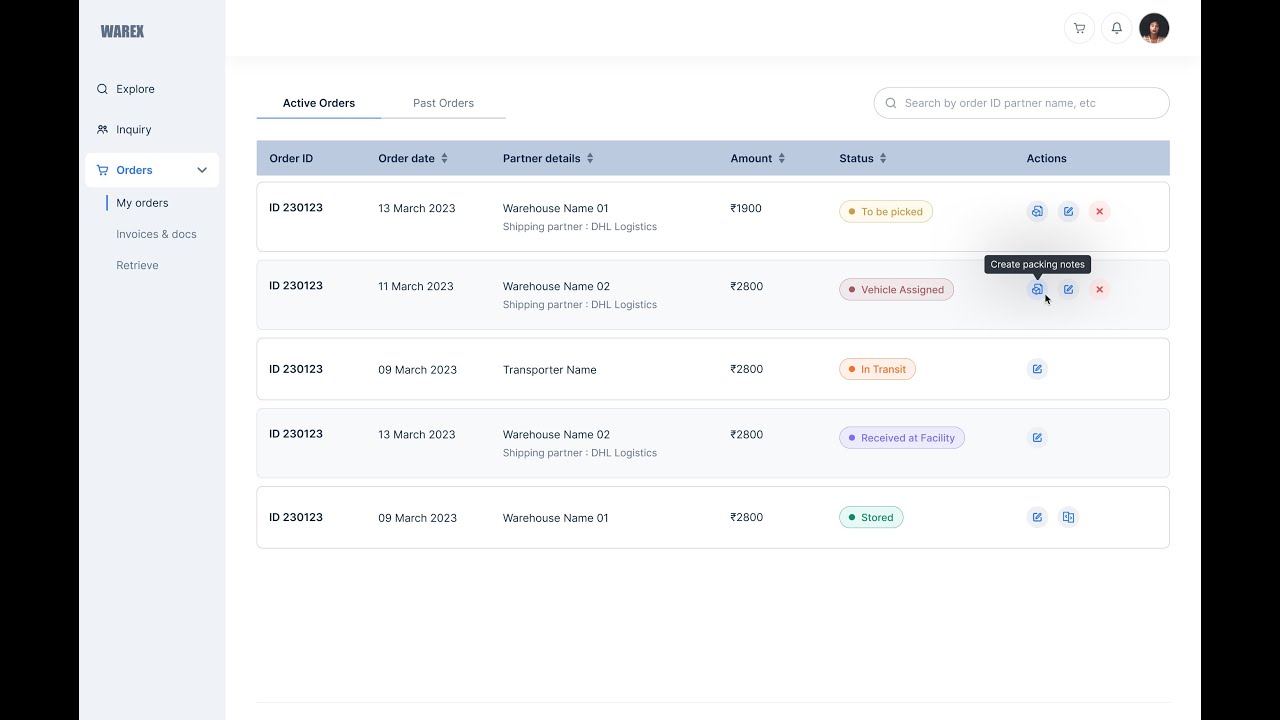Screen dimensions: 1280x720
Task: Open user profile avatar
Action: 1154,28
